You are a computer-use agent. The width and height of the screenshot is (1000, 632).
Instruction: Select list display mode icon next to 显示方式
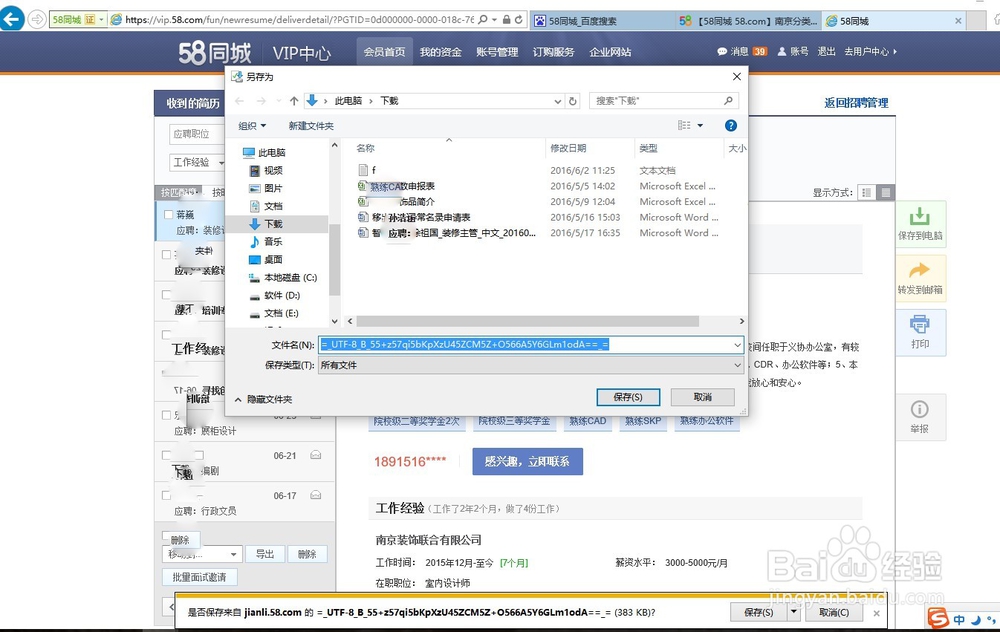[866, 193]
